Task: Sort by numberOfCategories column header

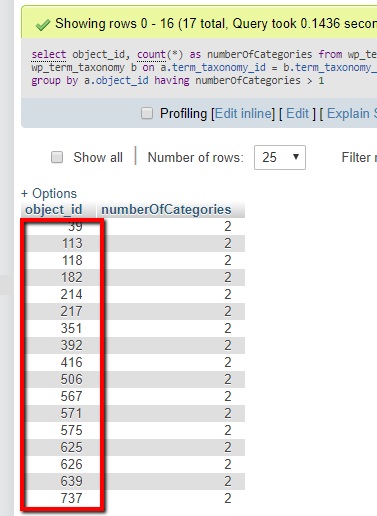Action: [166, 210]
